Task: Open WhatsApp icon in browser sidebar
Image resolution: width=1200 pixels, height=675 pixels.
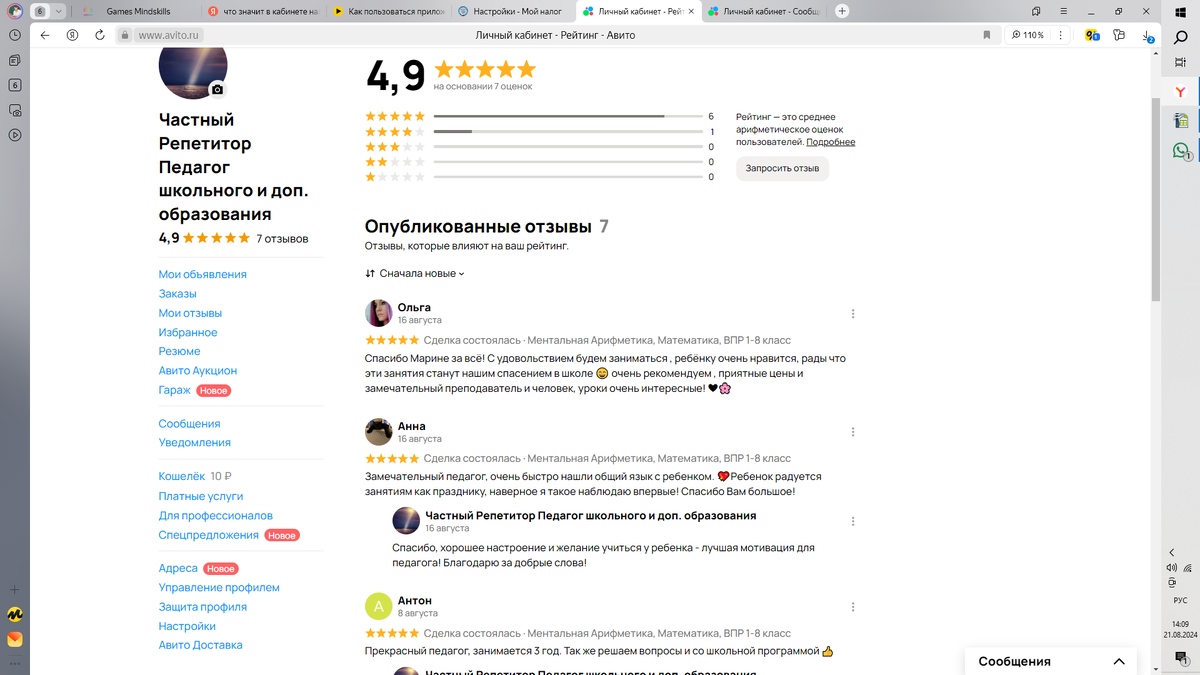Action: 1181,151
